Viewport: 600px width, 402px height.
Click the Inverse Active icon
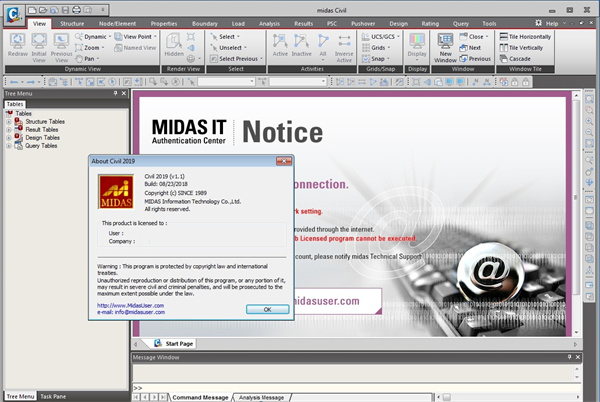344,47
